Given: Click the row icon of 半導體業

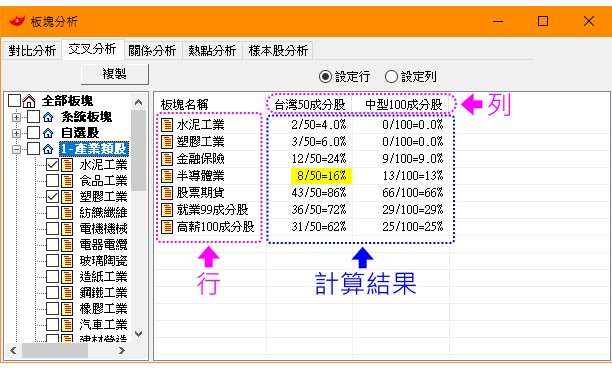Looking at the screenshot, I should pyautogui.click(x=167, y=176).
